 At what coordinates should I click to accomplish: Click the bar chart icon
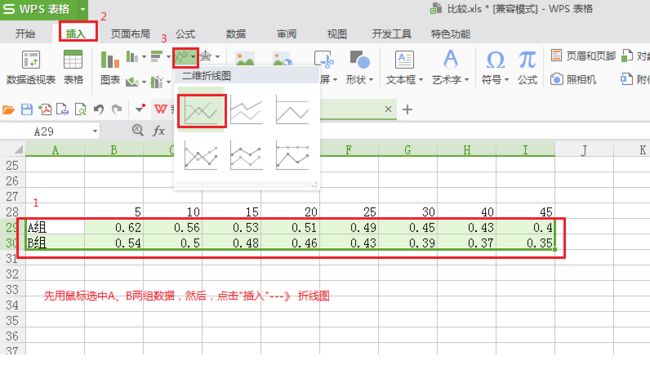[156, 56]
